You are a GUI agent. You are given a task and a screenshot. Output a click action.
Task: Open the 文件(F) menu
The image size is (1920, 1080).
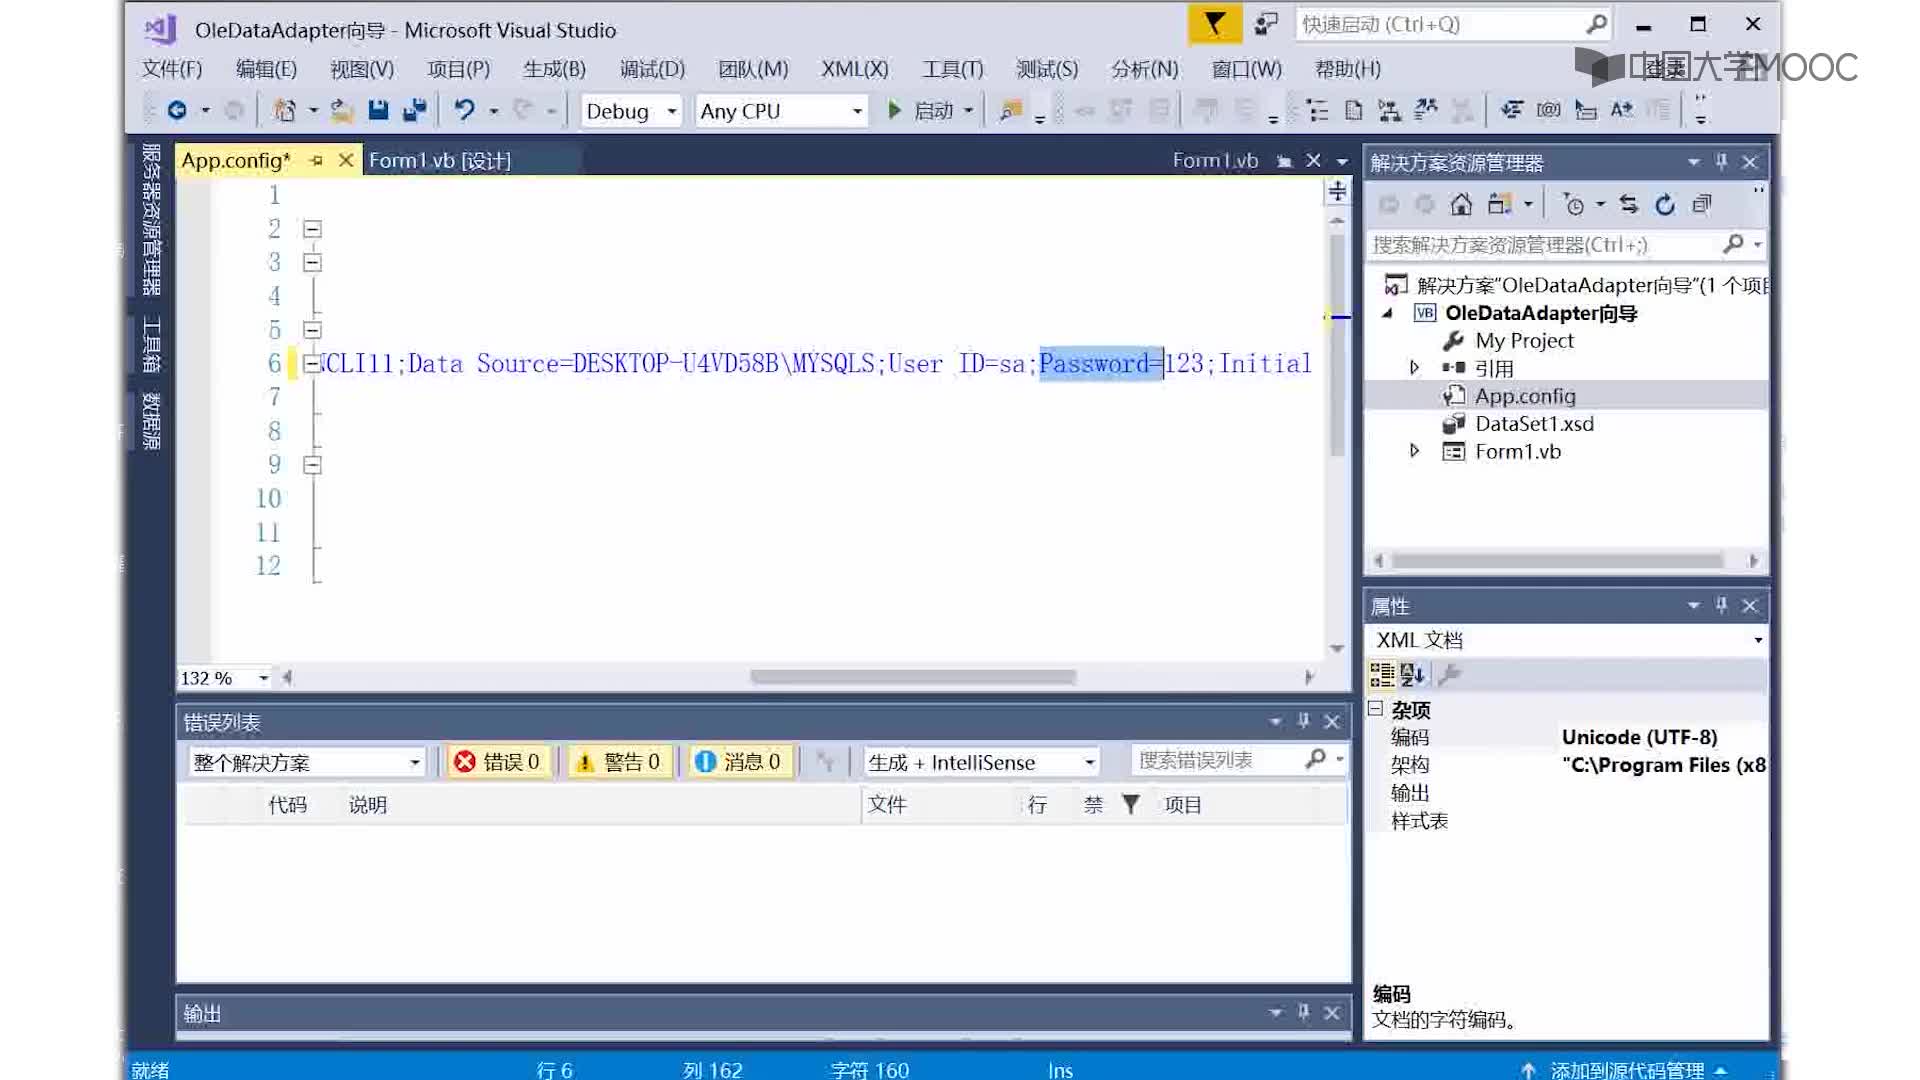(x=172, y=69)
